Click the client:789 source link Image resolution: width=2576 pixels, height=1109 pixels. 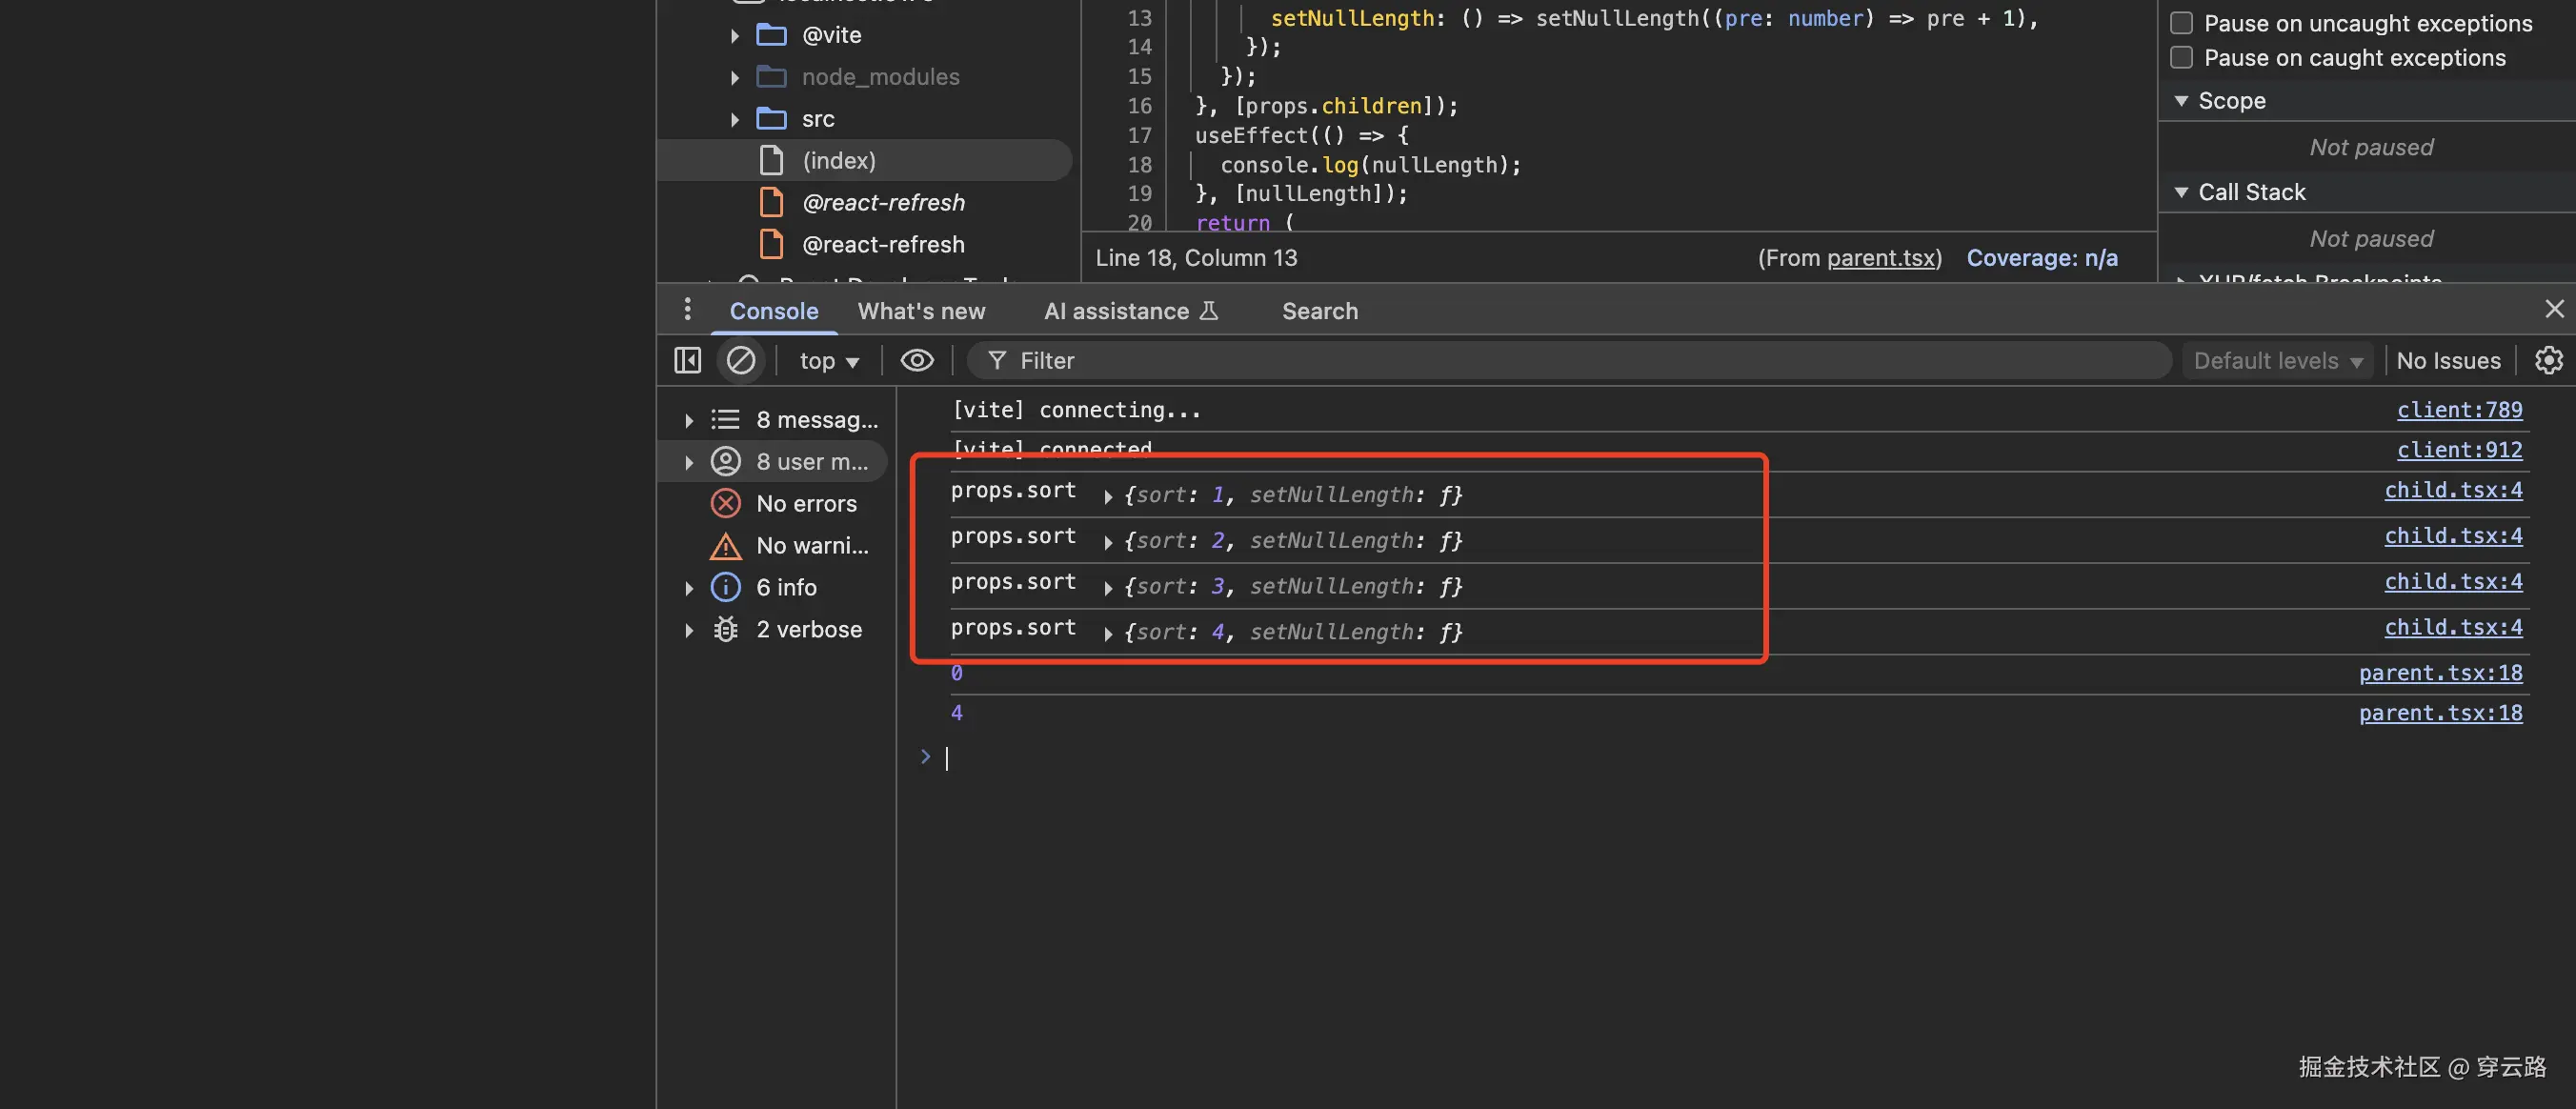click(2459, 410)
